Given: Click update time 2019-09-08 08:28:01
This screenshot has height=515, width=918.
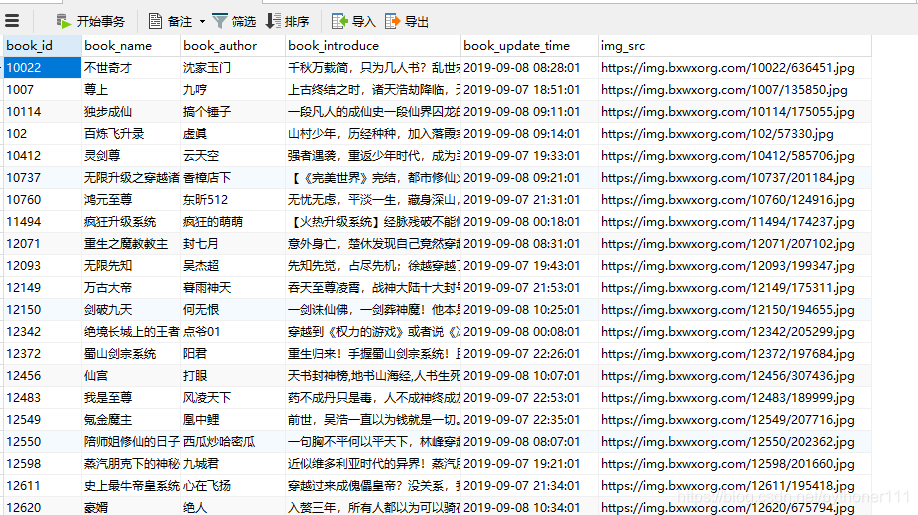Looking at the screenshot, I should point(522,68).
